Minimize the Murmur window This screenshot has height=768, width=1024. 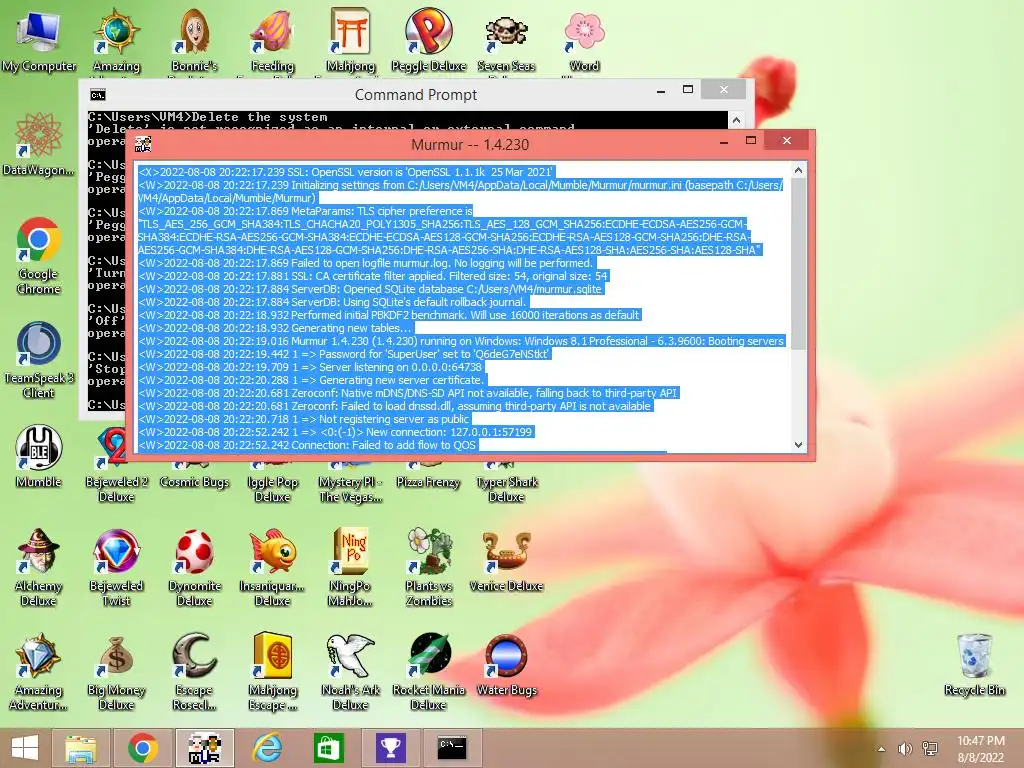[x=724, y=142]
